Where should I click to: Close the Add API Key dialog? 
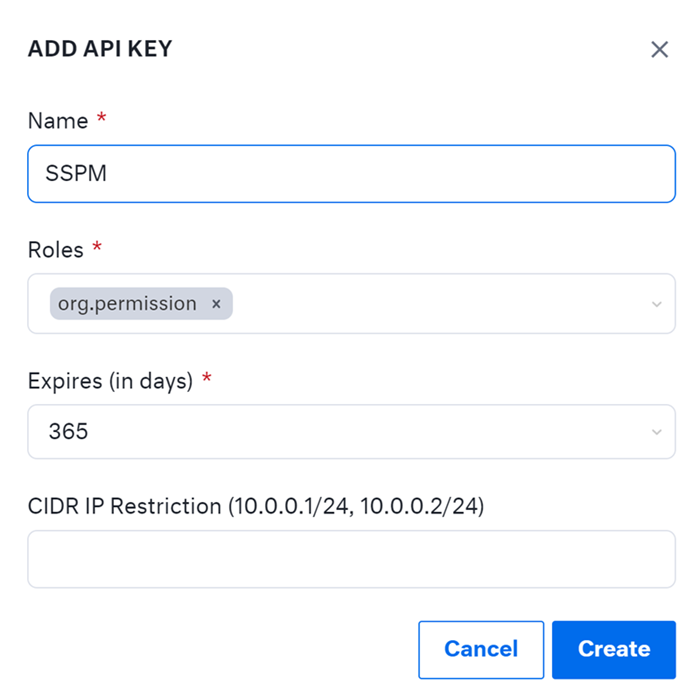tap(659, 50)
